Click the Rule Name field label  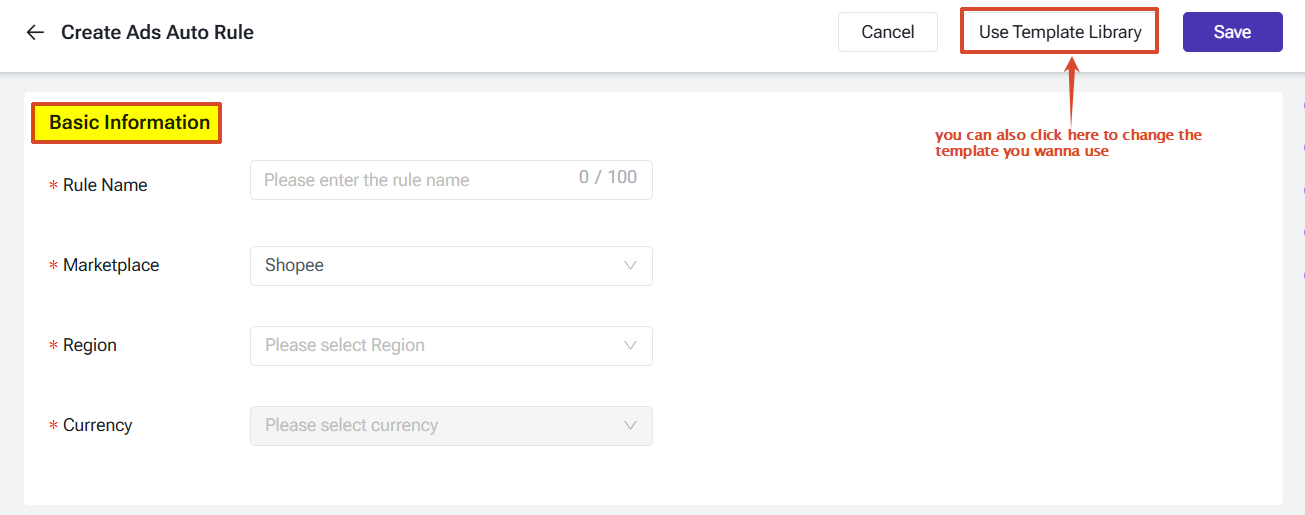[x=105, y=185]
